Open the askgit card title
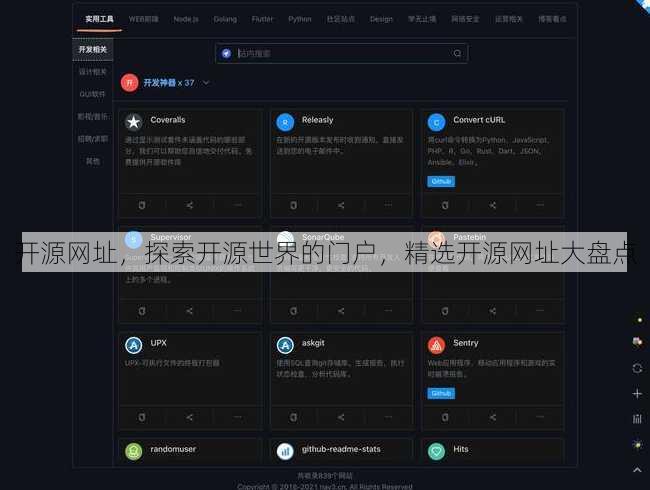The image size is (650, 490). tap(313, 343)
